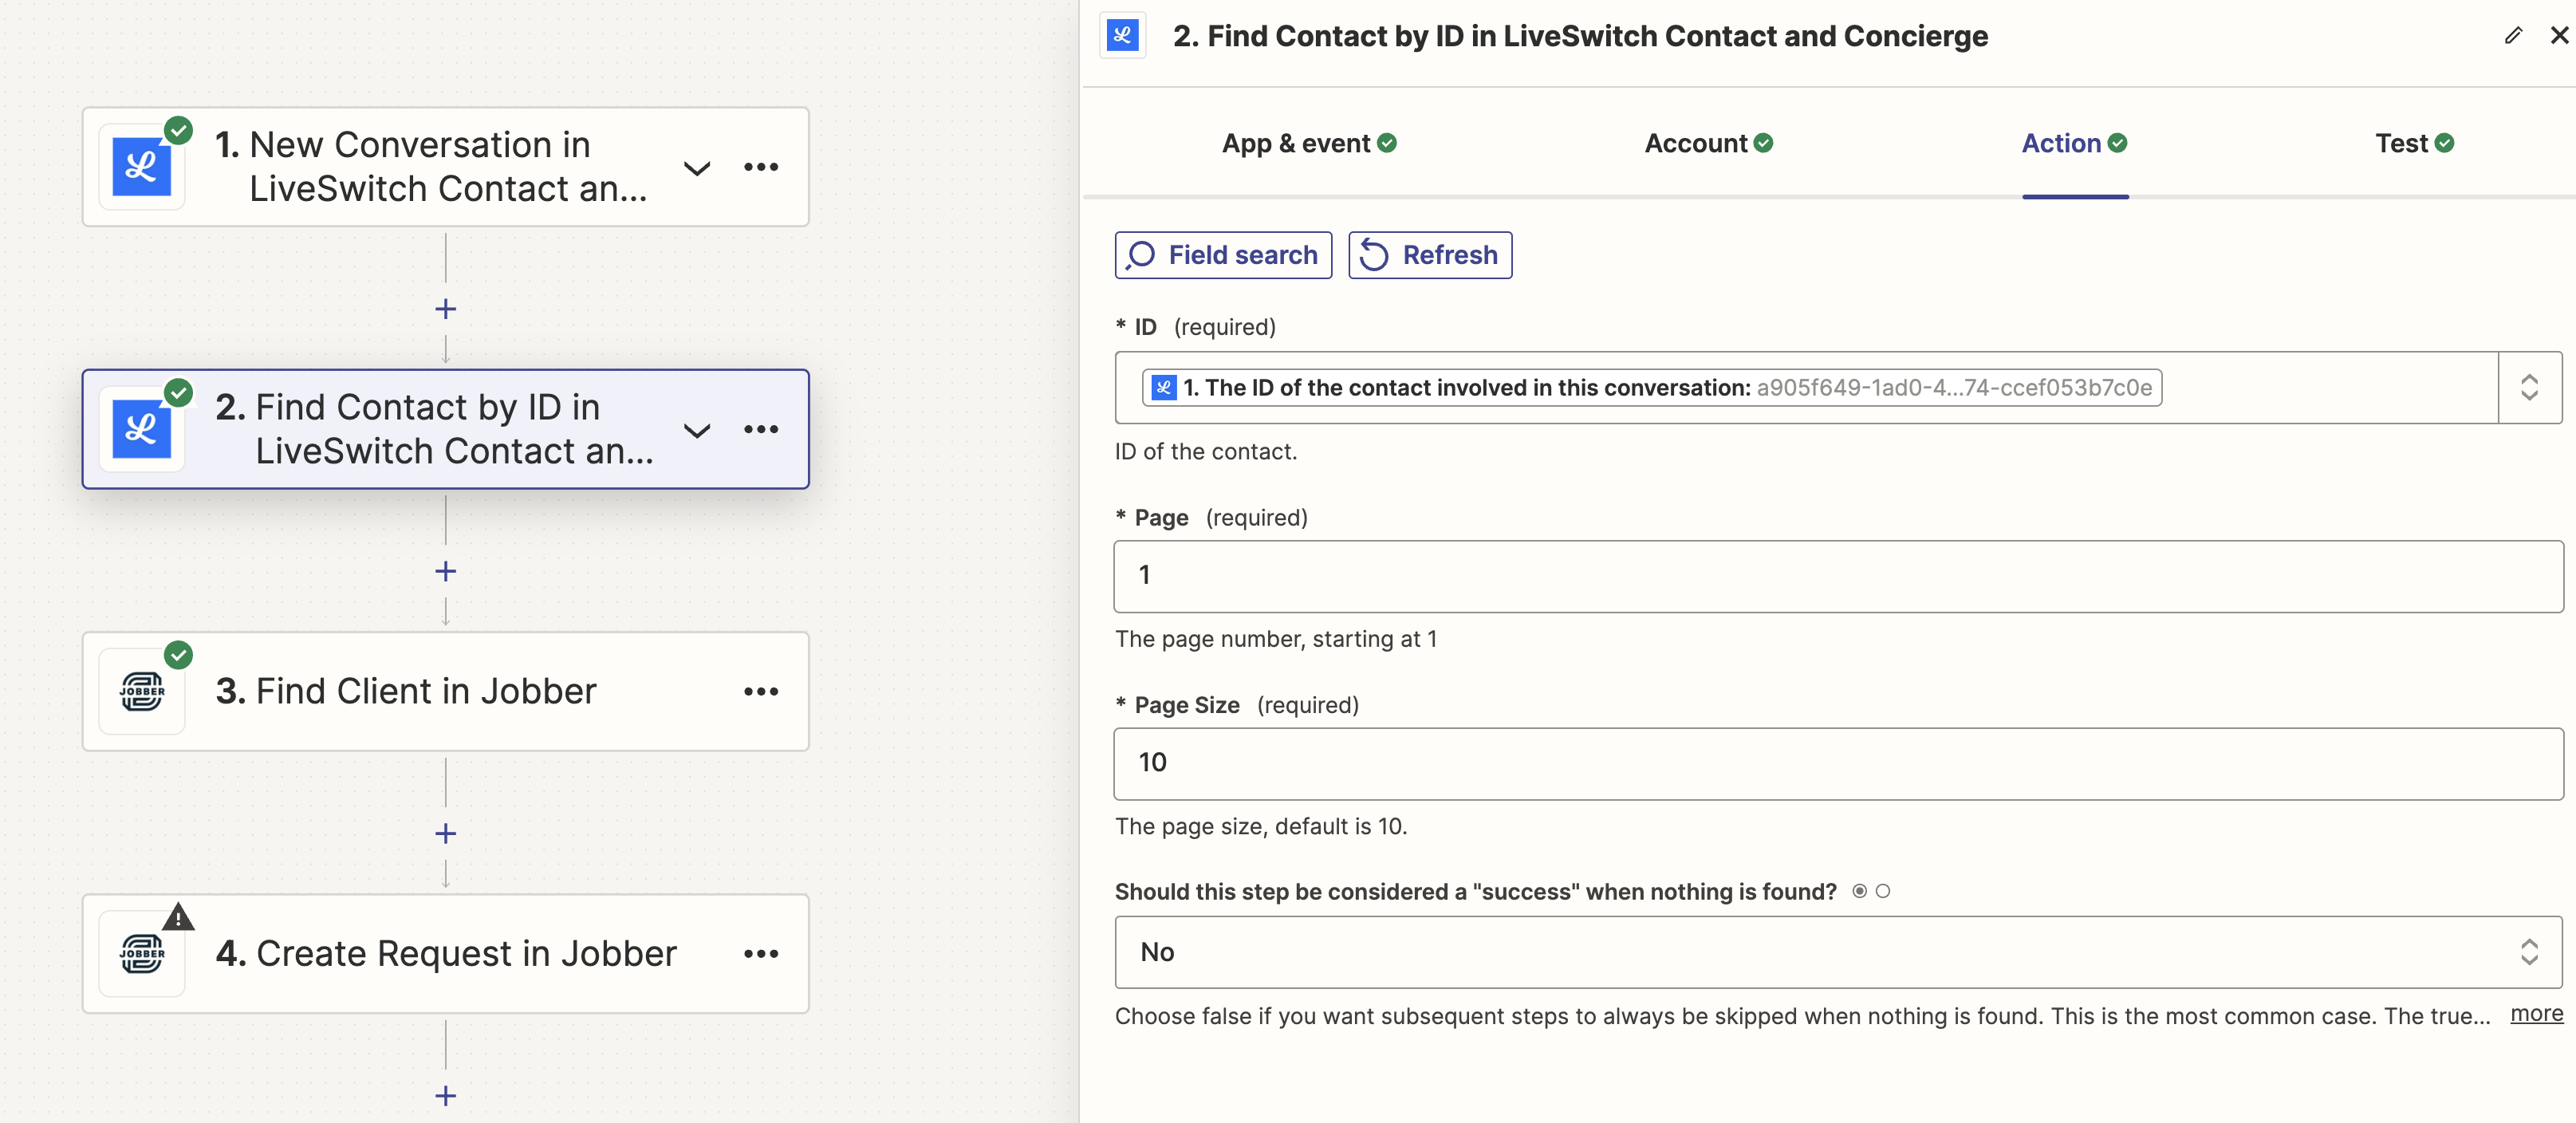Switch to App & event tab
The width and height of the screenshot is (2576, 1123).
pyautogui.click(x=1308, y=143)
